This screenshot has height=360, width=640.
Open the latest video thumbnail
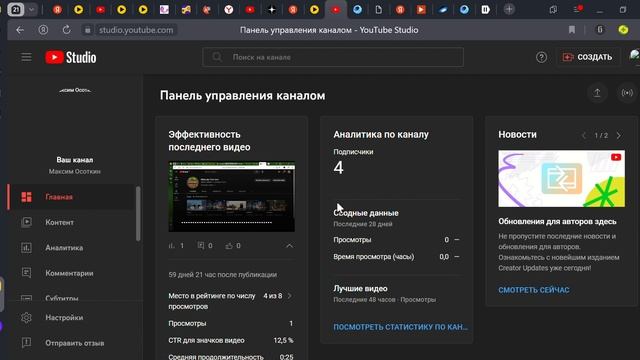coord(231,197)
